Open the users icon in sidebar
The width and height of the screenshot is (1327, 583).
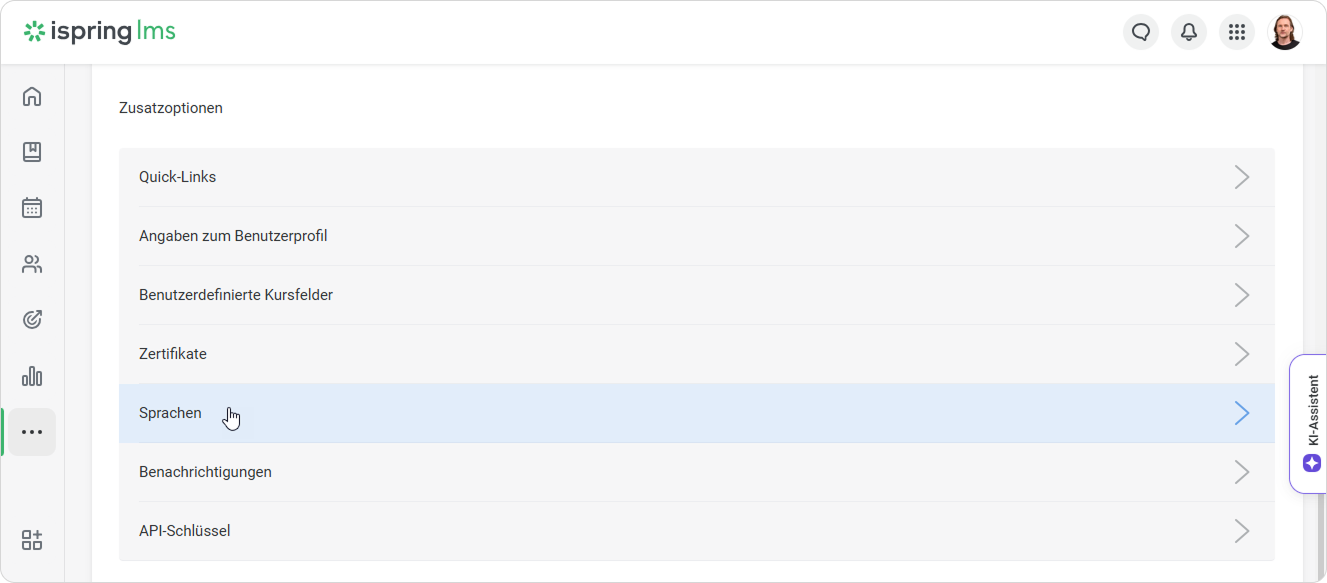(32, 264)
